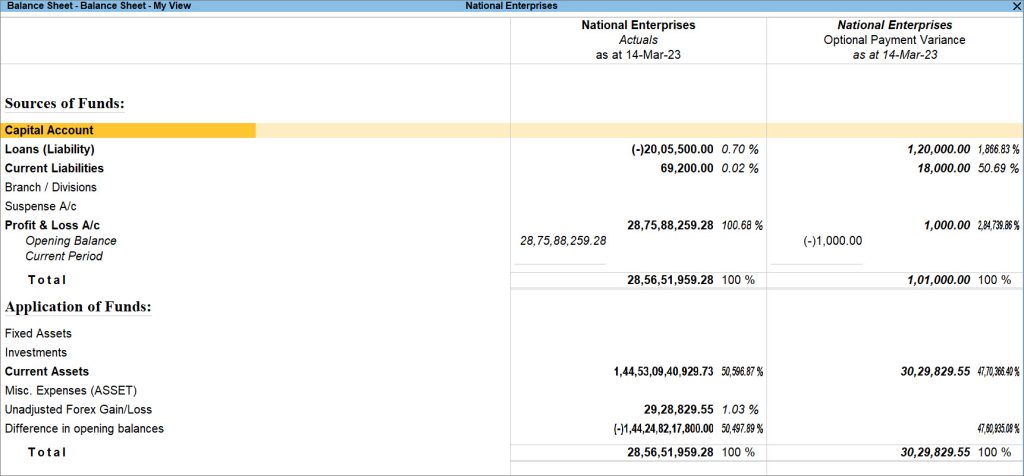Select Difference in opening balances row
Screen dimensions: 1024x476
[x=84, y=429]
